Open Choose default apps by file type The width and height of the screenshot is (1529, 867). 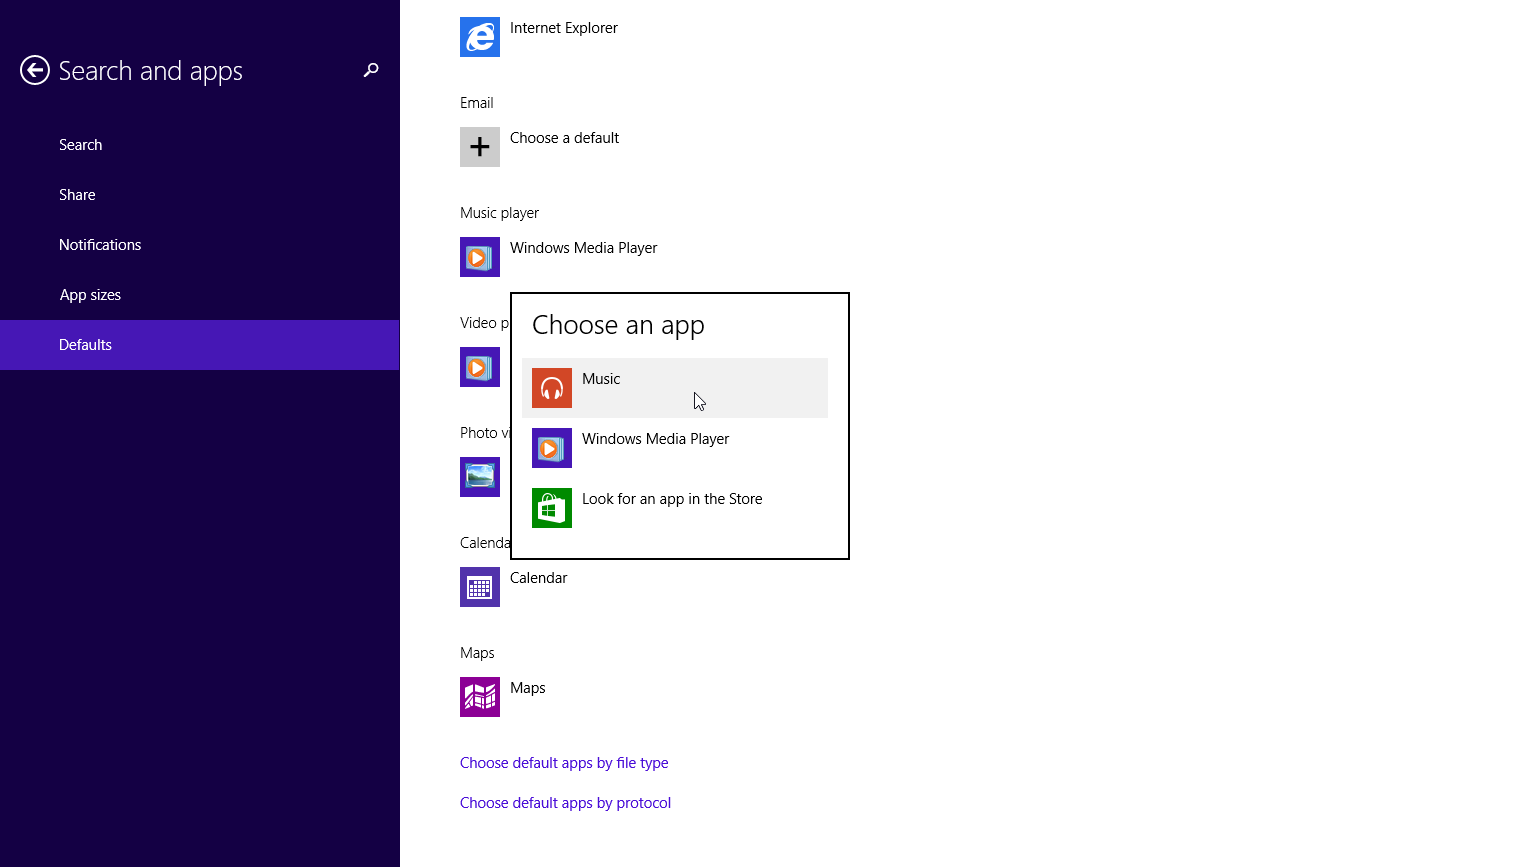point(564,763)
